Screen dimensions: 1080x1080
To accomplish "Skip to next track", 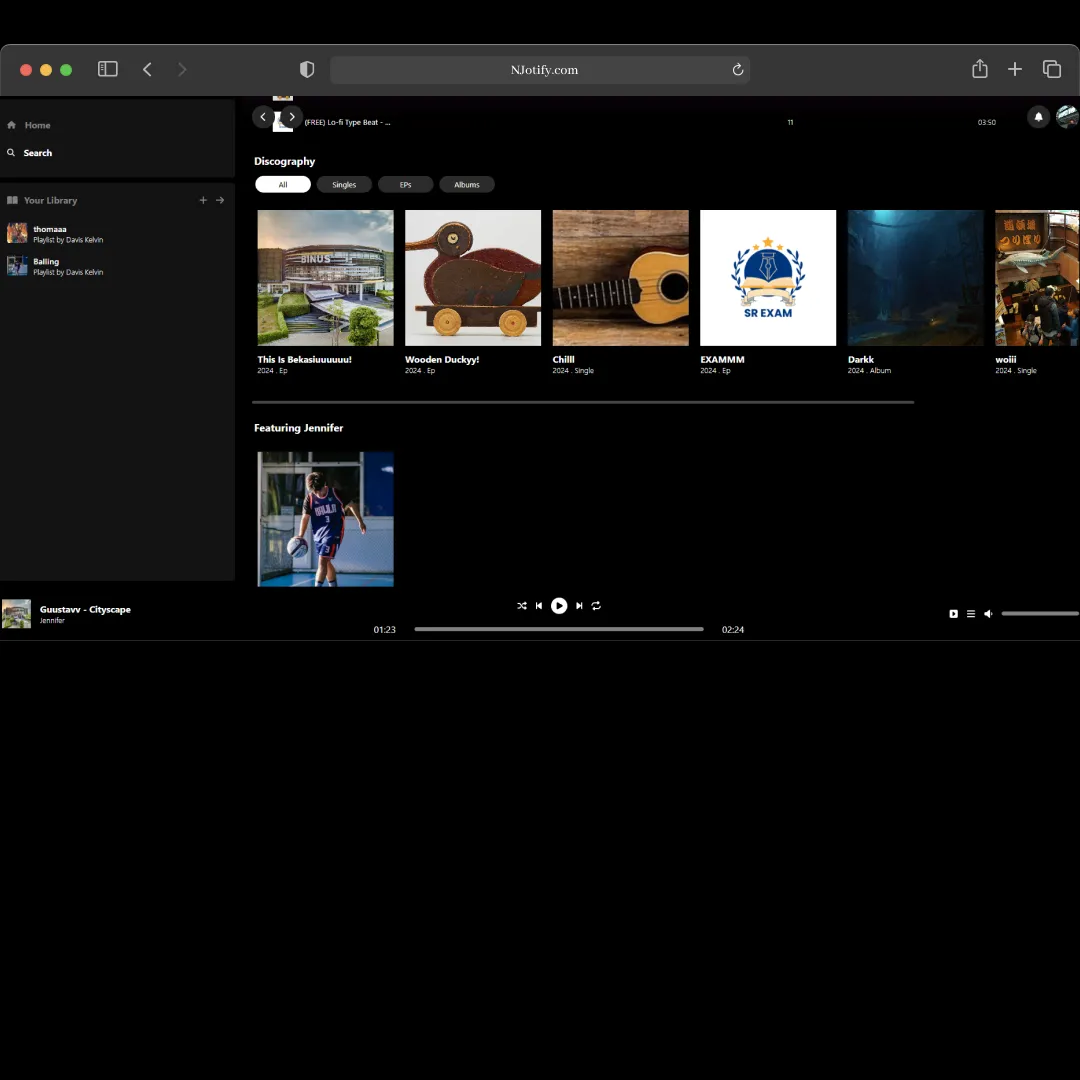I will 579,606.
